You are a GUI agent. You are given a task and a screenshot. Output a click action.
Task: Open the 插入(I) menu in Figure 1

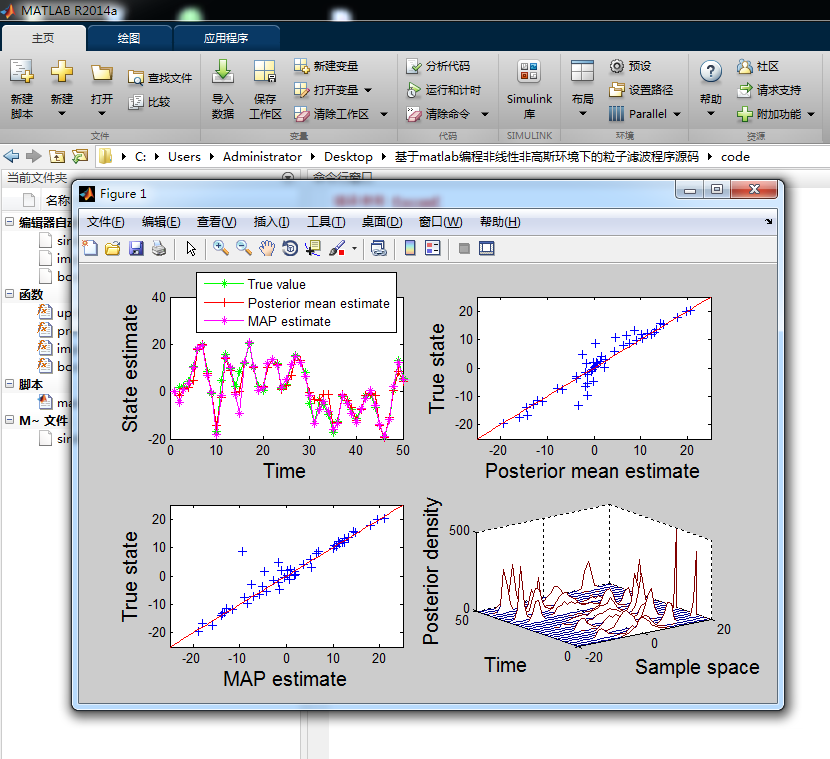(x=271, y=222)
